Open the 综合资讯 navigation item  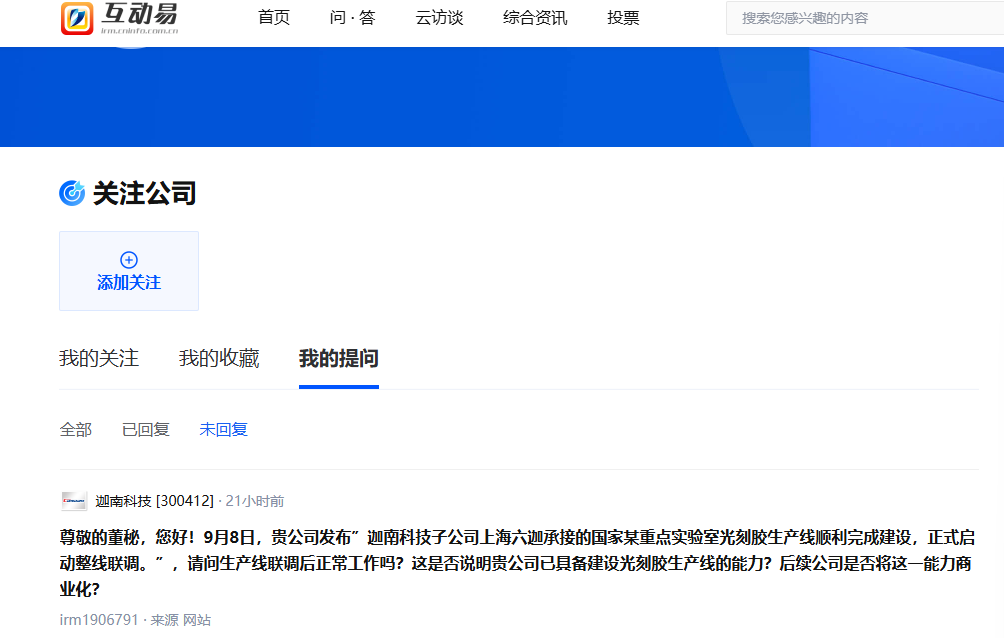(x=535, y=18)
